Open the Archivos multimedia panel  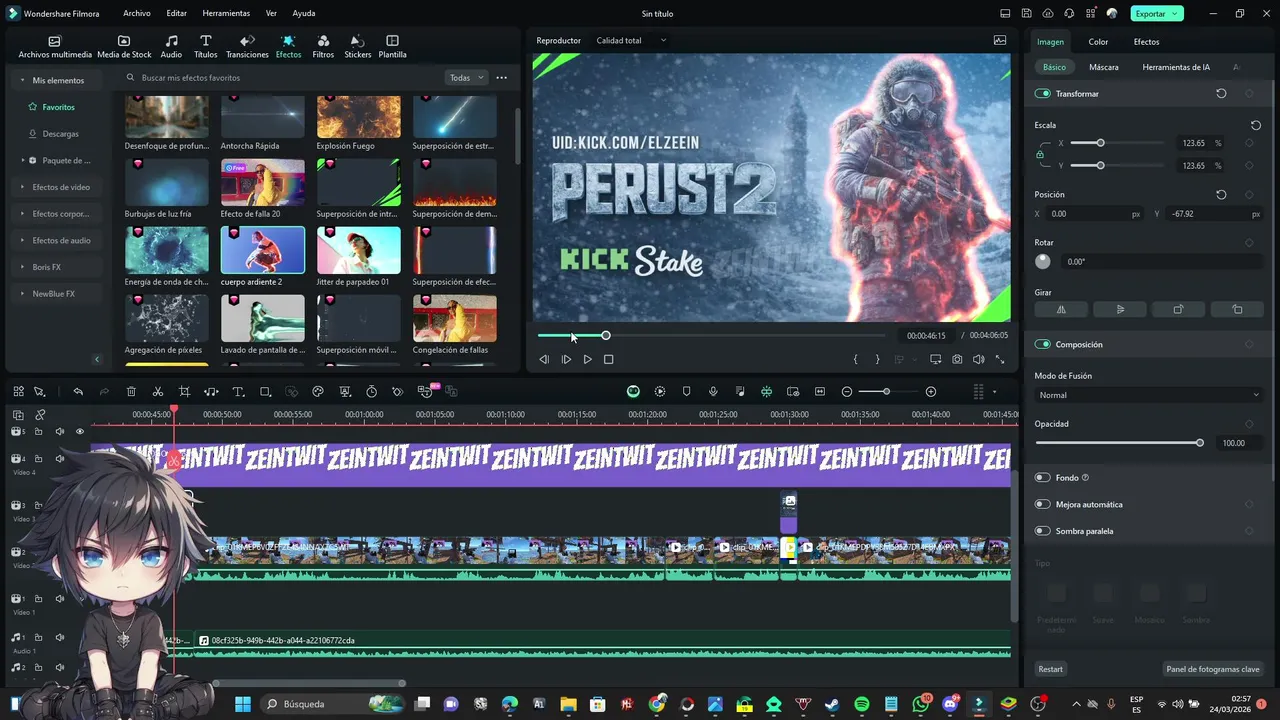click(55, 47)
